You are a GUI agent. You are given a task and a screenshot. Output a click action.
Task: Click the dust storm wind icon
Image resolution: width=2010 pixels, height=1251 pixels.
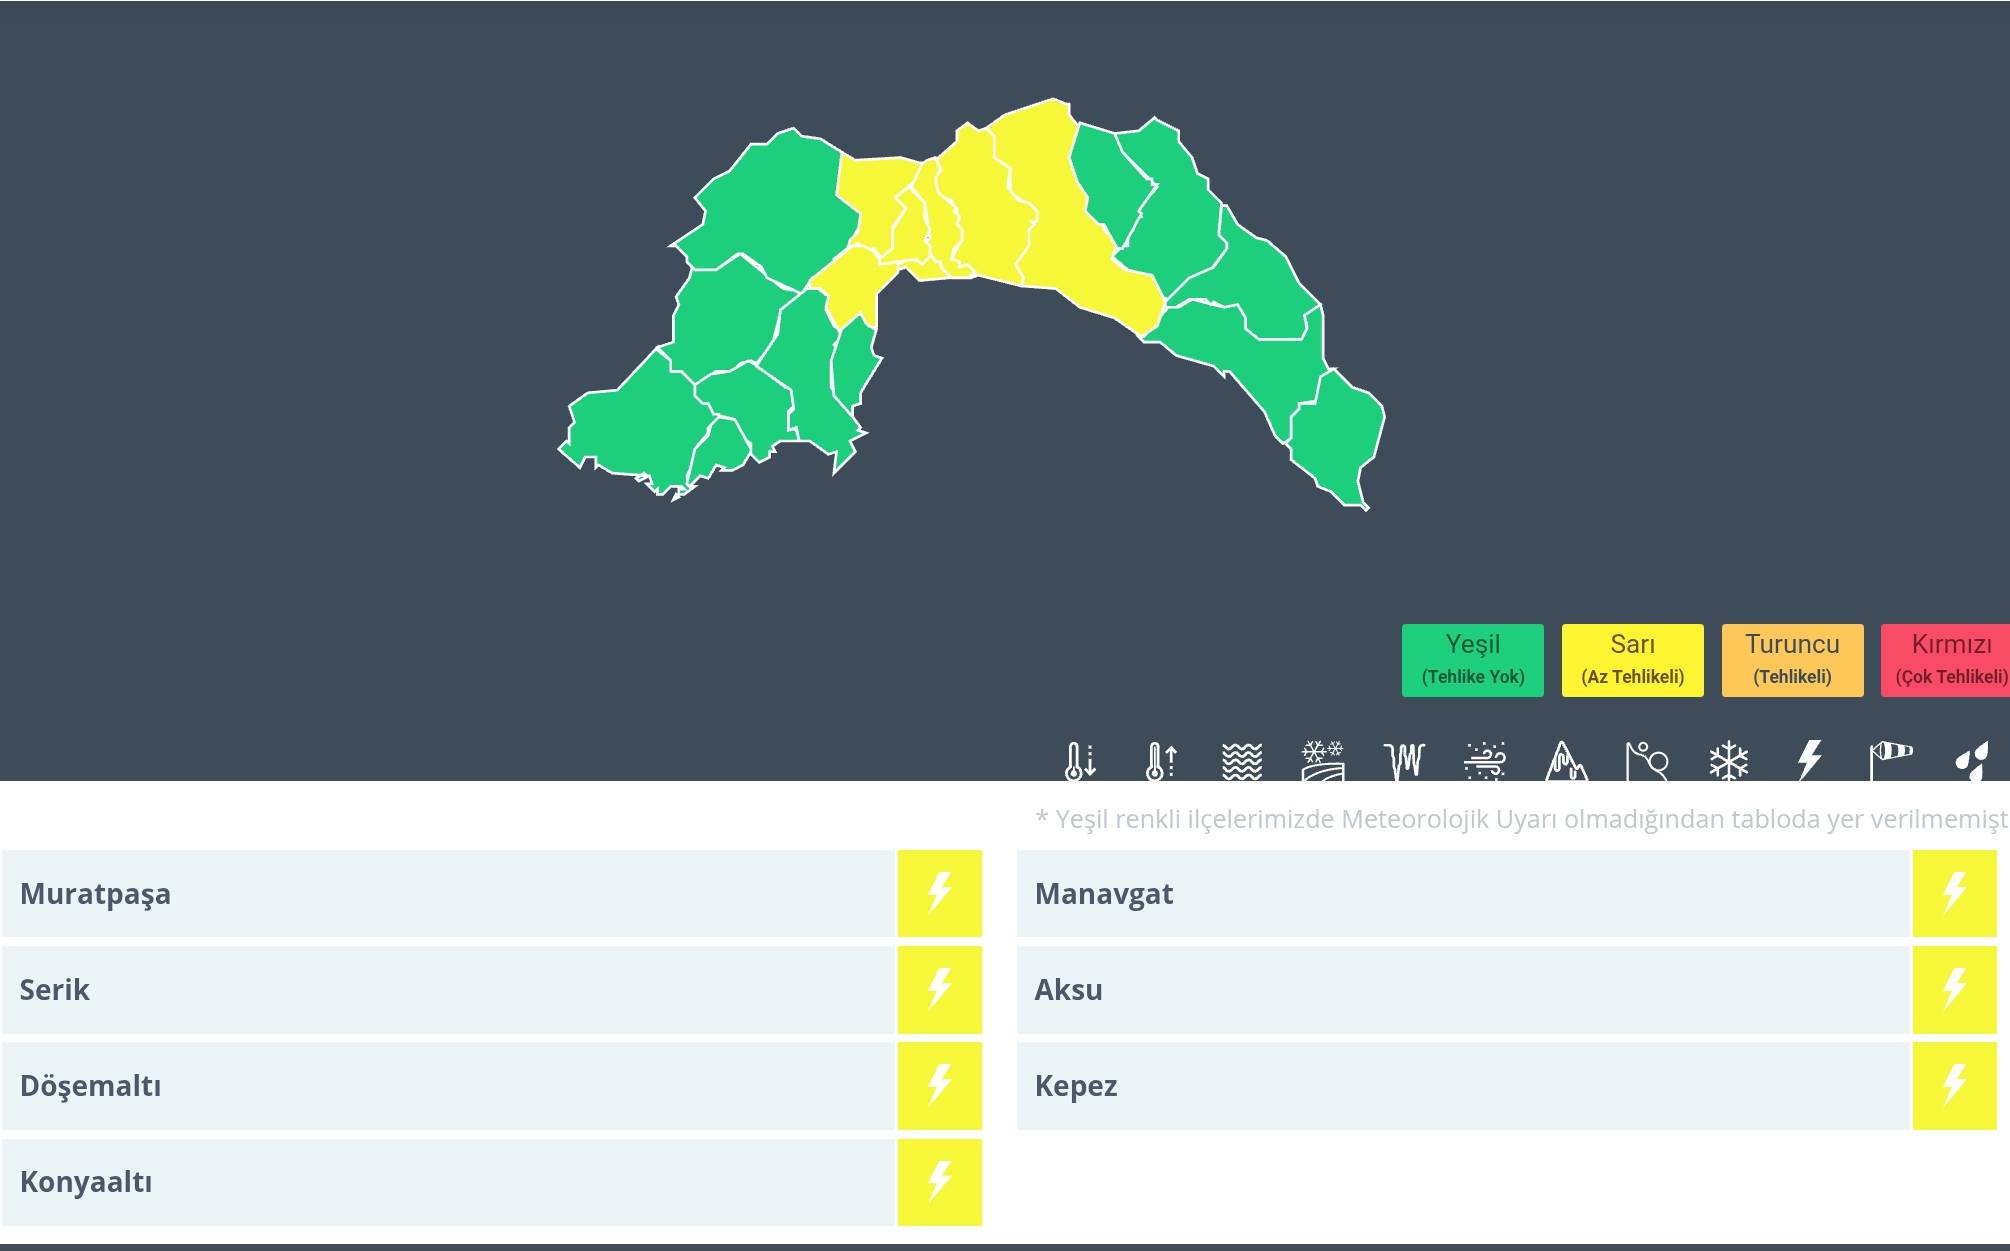1485,760
